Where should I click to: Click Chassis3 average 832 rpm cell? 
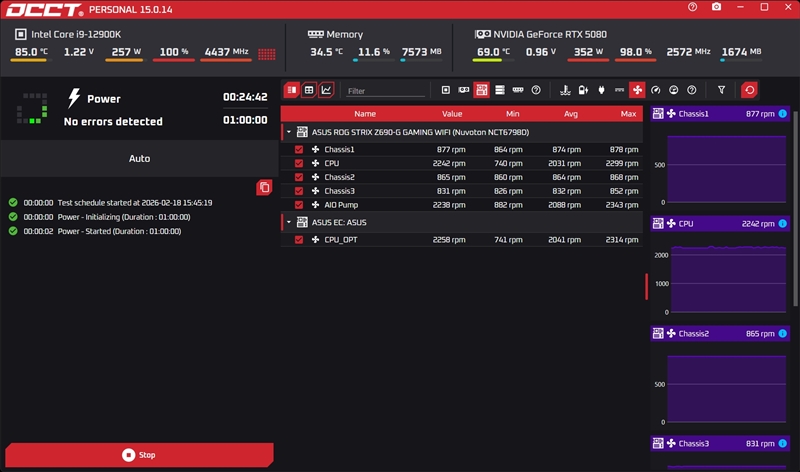566,191
